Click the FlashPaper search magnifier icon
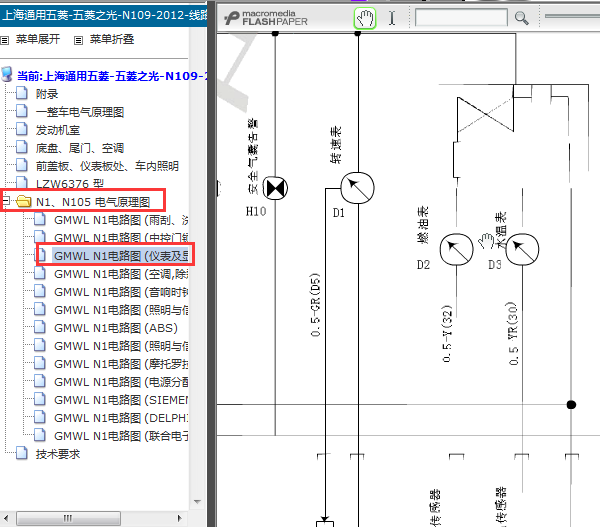 tap(521, 18)
